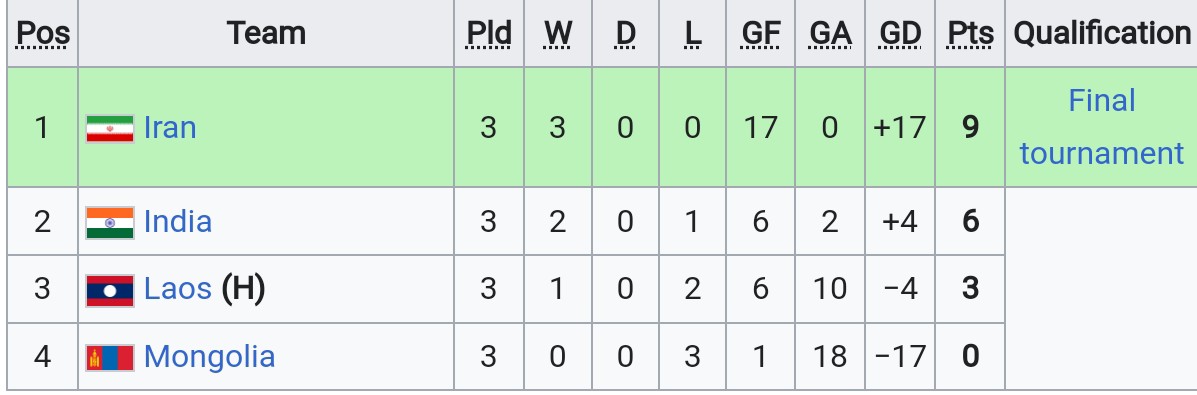The image size is (1197, 395).
Task: Follow the Final tournament qualification link
Action: tap(1102, 127)
